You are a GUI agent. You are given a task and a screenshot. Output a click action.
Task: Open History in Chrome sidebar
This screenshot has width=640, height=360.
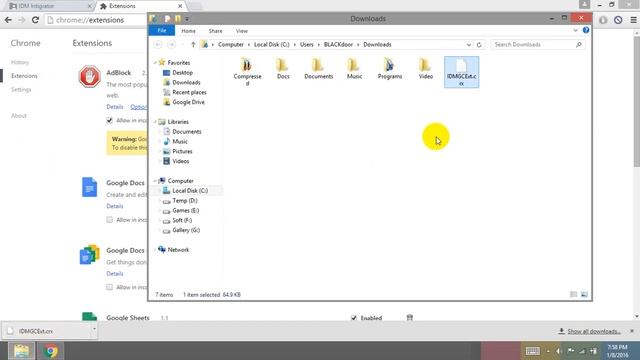pyautogui.click(x=20, y=62)
